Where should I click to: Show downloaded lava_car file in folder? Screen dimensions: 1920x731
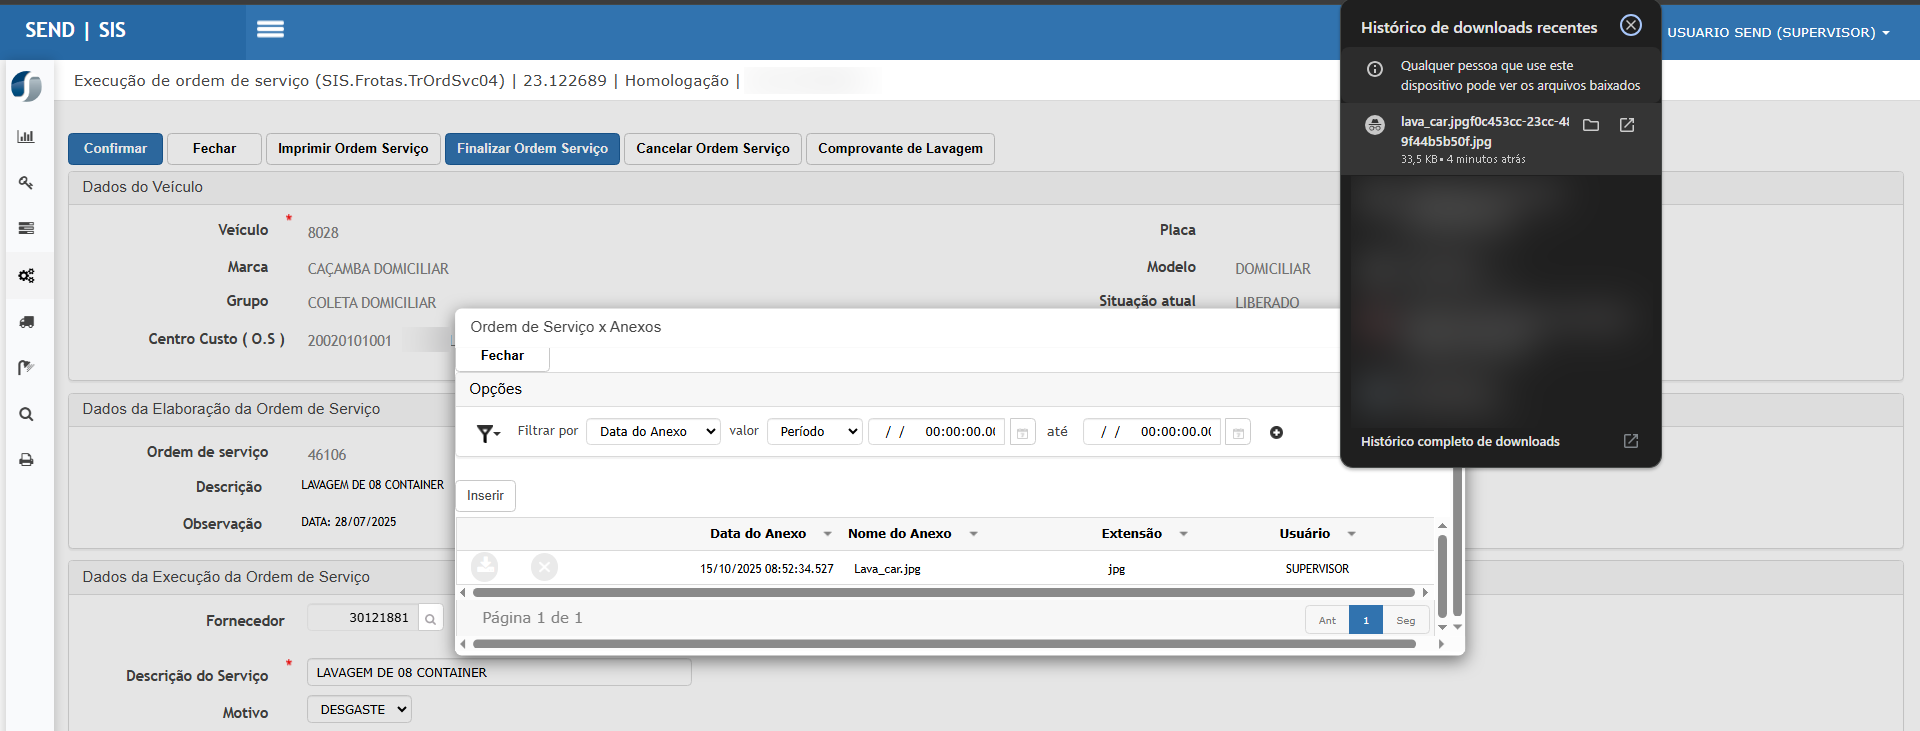(x=1591, y=125)
